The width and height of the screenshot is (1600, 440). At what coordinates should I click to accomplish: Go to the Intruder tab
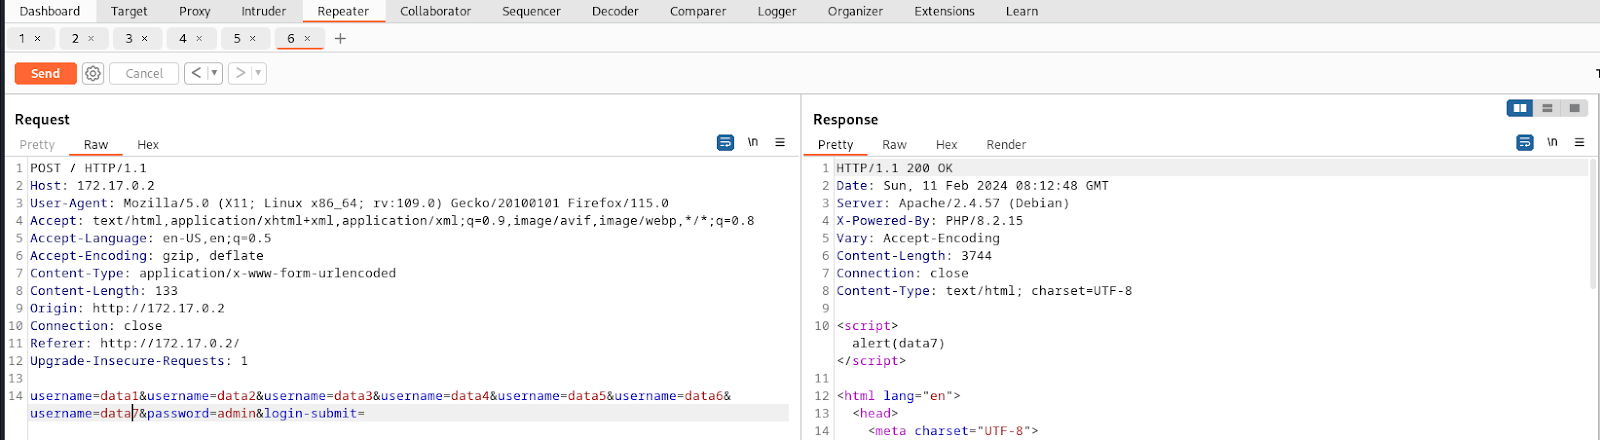pyautogui.click(x=264, y=11)
